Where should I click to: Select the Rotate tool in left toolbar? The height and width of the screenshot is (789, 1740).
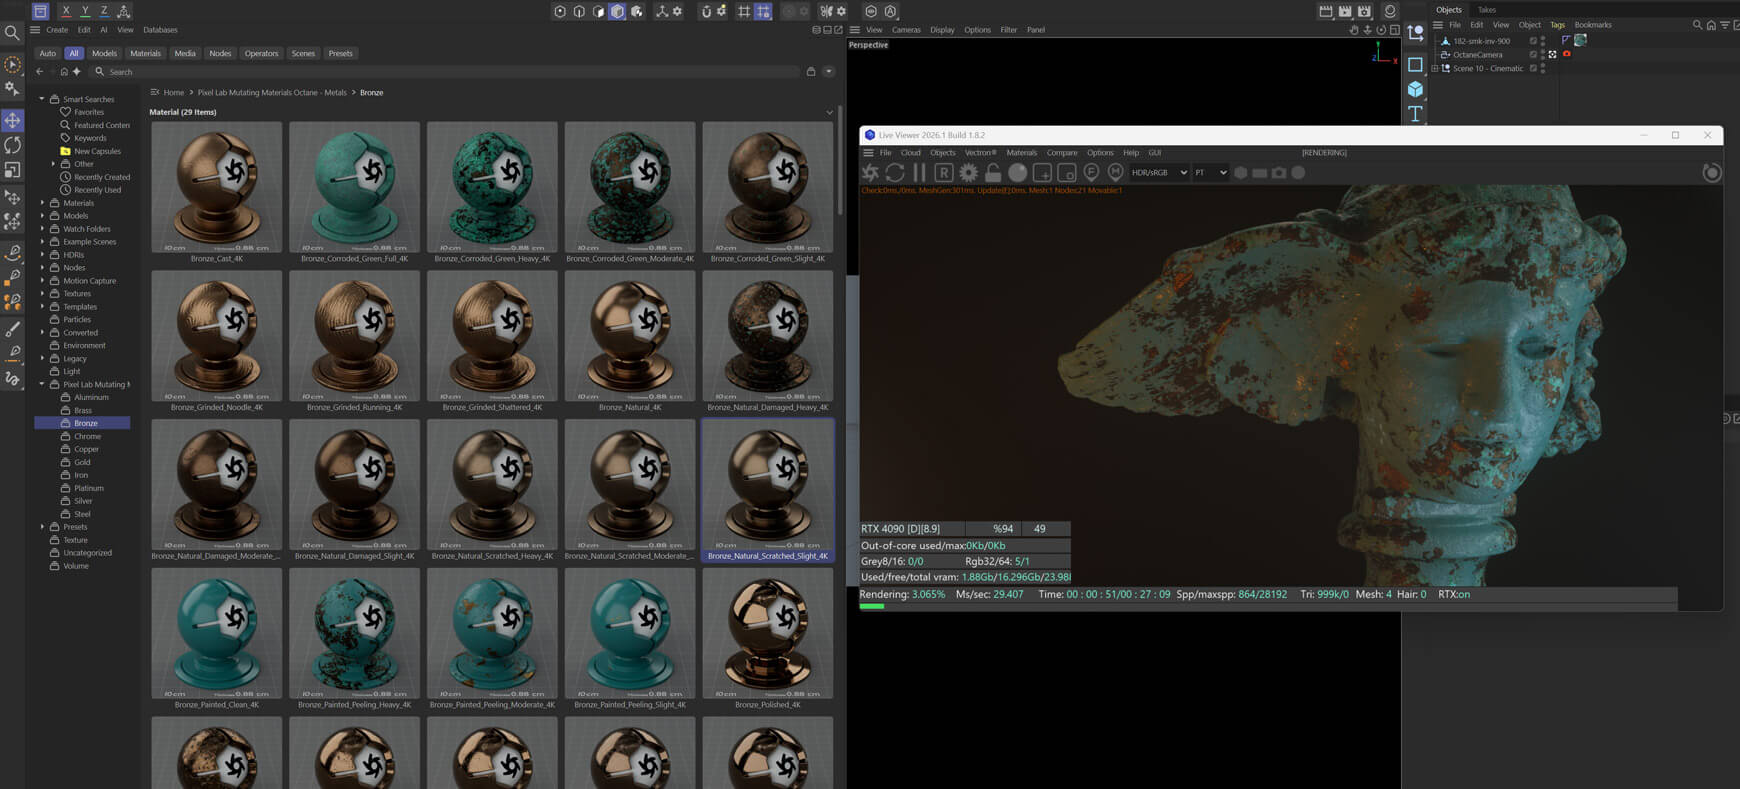click(x=12, y=145)
